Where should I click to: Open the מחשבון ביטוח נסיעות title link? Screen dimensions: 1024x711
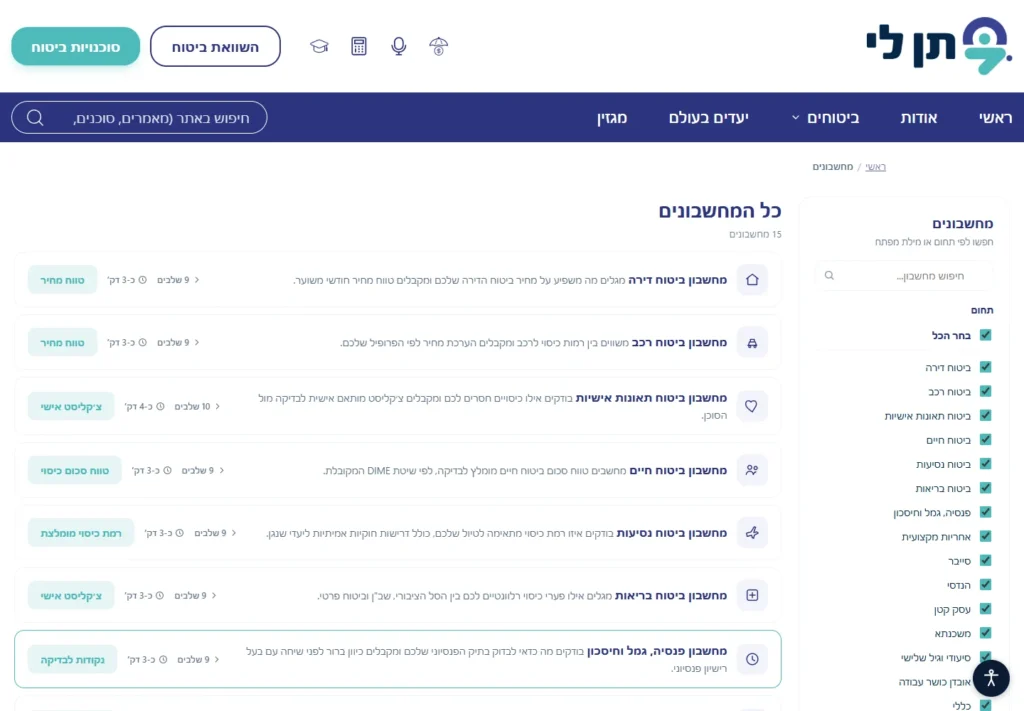(x=671, y=533)
